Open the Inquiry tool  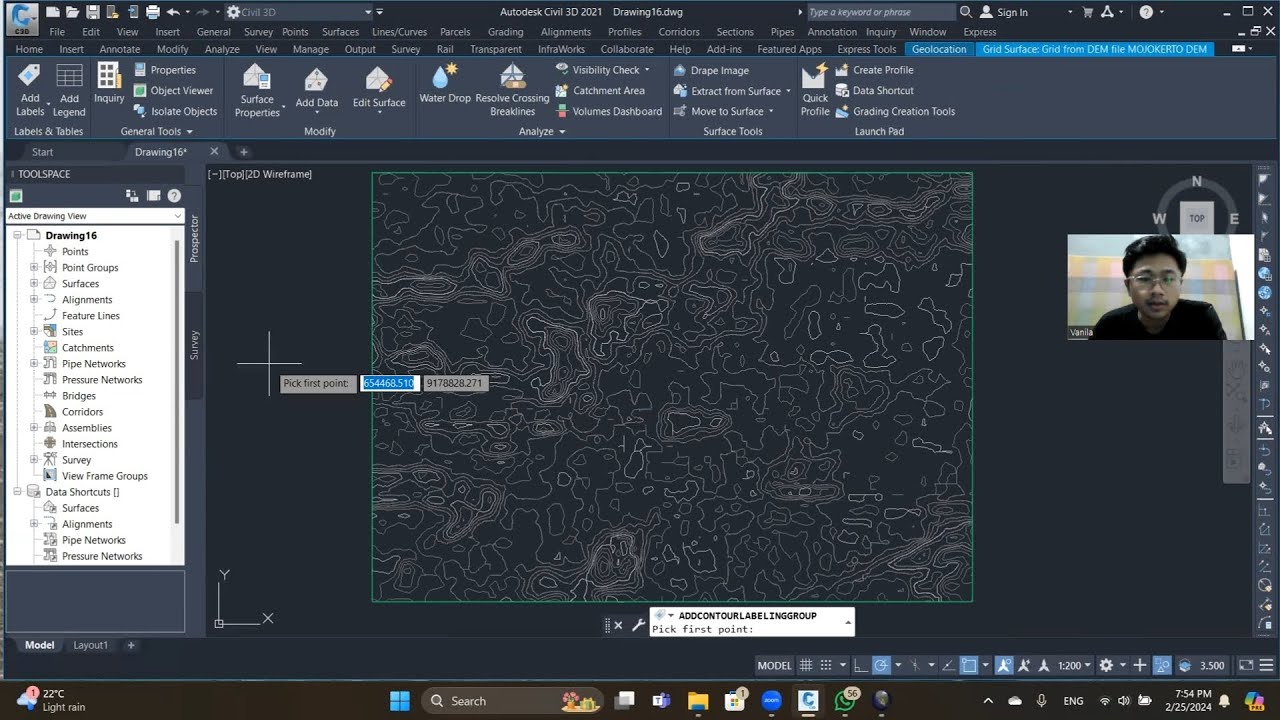109,84
